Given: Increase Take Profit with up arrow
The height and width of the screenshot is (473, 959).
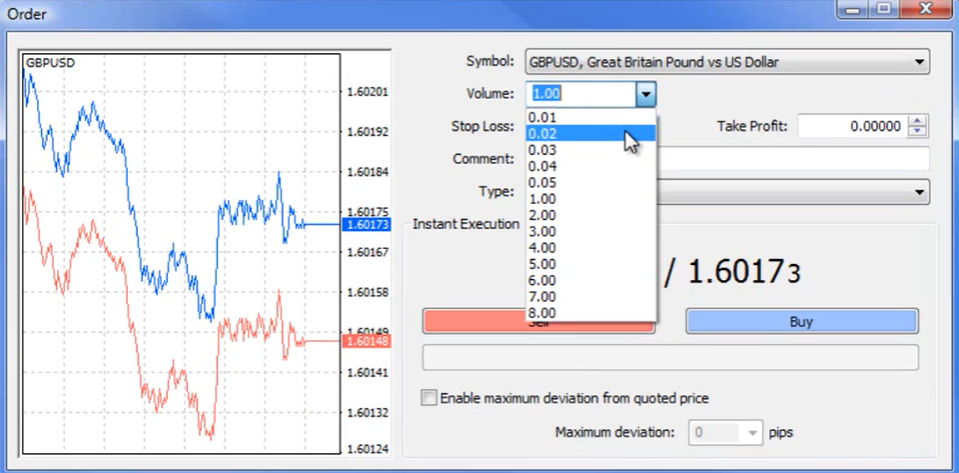Looking at the screenshot, I should click(919, 121).
